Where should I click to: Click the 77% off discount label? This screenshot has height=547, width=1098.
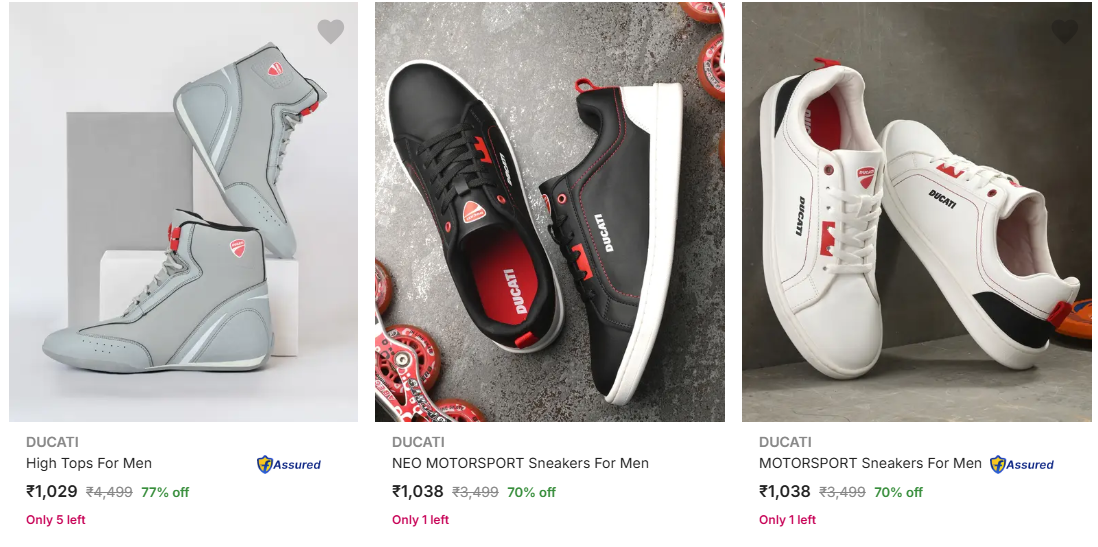pyautogui.click(x=165, y=492)
